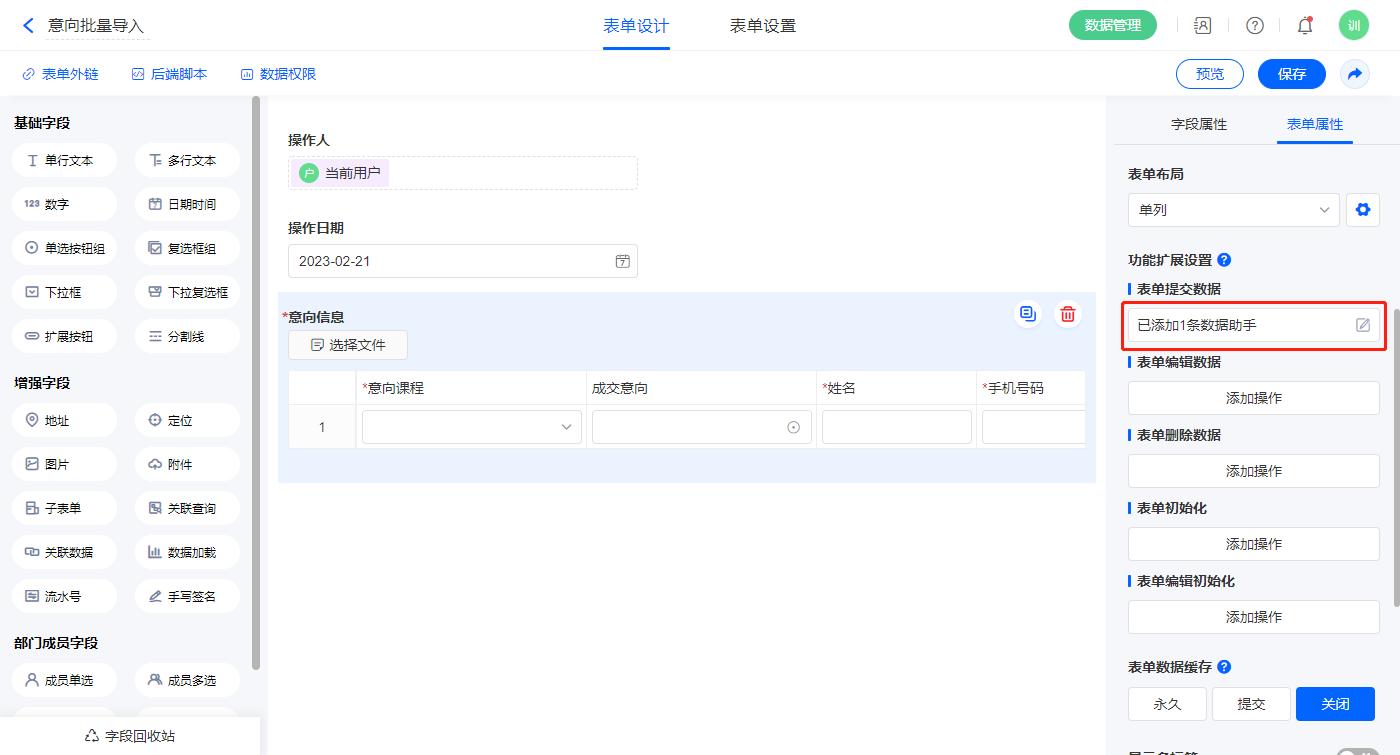Click the back arrow beside 意向批量导入
1400x755 pixels.
pyautogui.click(x=28, y=26)
